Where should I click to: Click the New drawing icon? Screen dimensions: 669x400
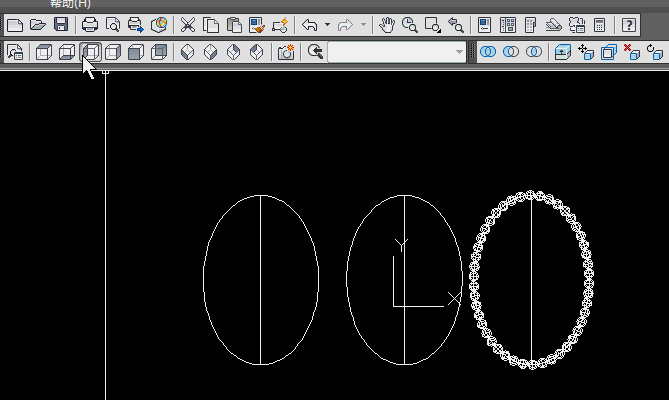point(15,24)
